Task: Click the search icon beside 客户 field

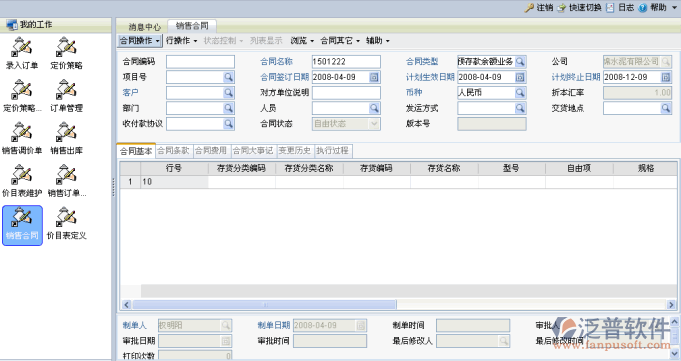Action: (x=228, y=93)
